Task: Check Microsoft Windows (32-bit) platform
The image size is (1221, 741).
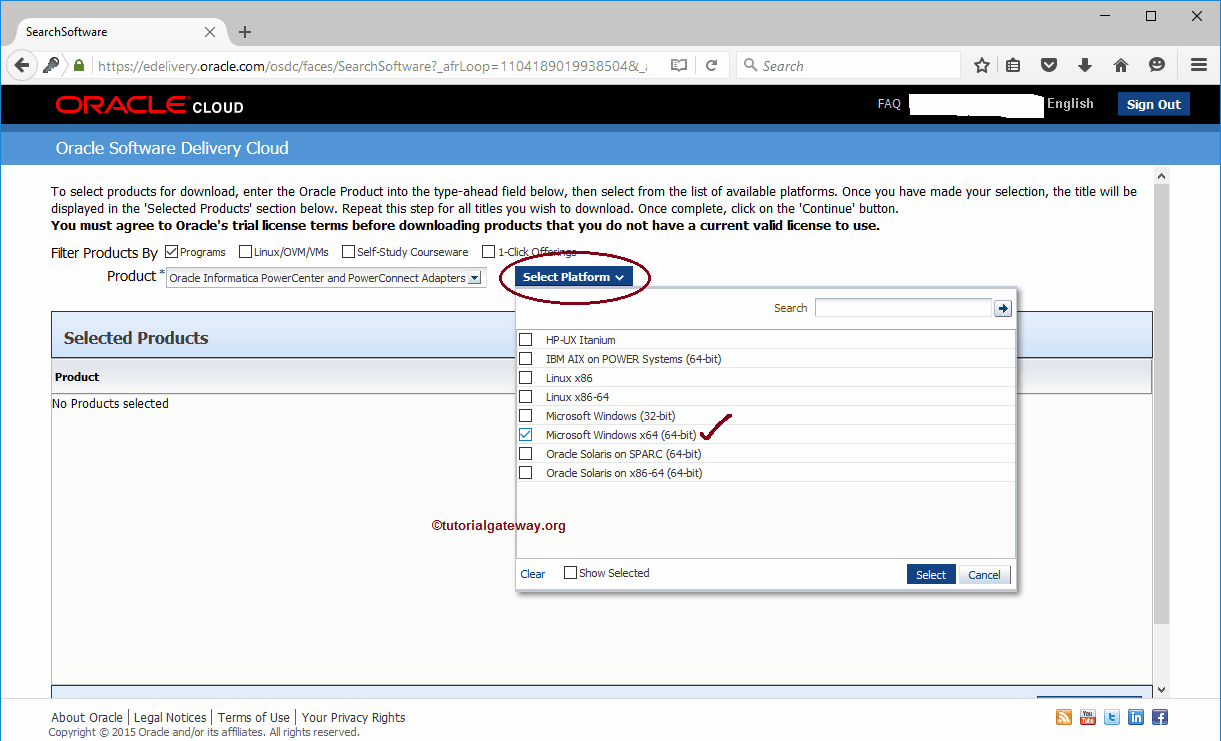Action: click(526, 416)
